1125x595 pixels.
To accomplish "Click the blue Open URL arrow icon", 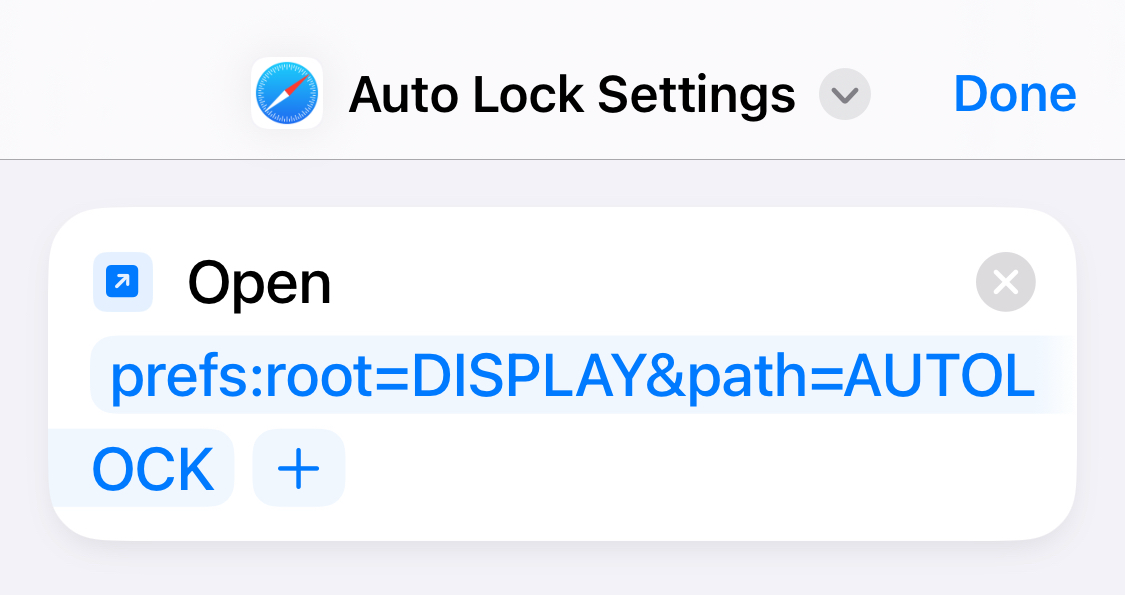I will pos(123,282).
